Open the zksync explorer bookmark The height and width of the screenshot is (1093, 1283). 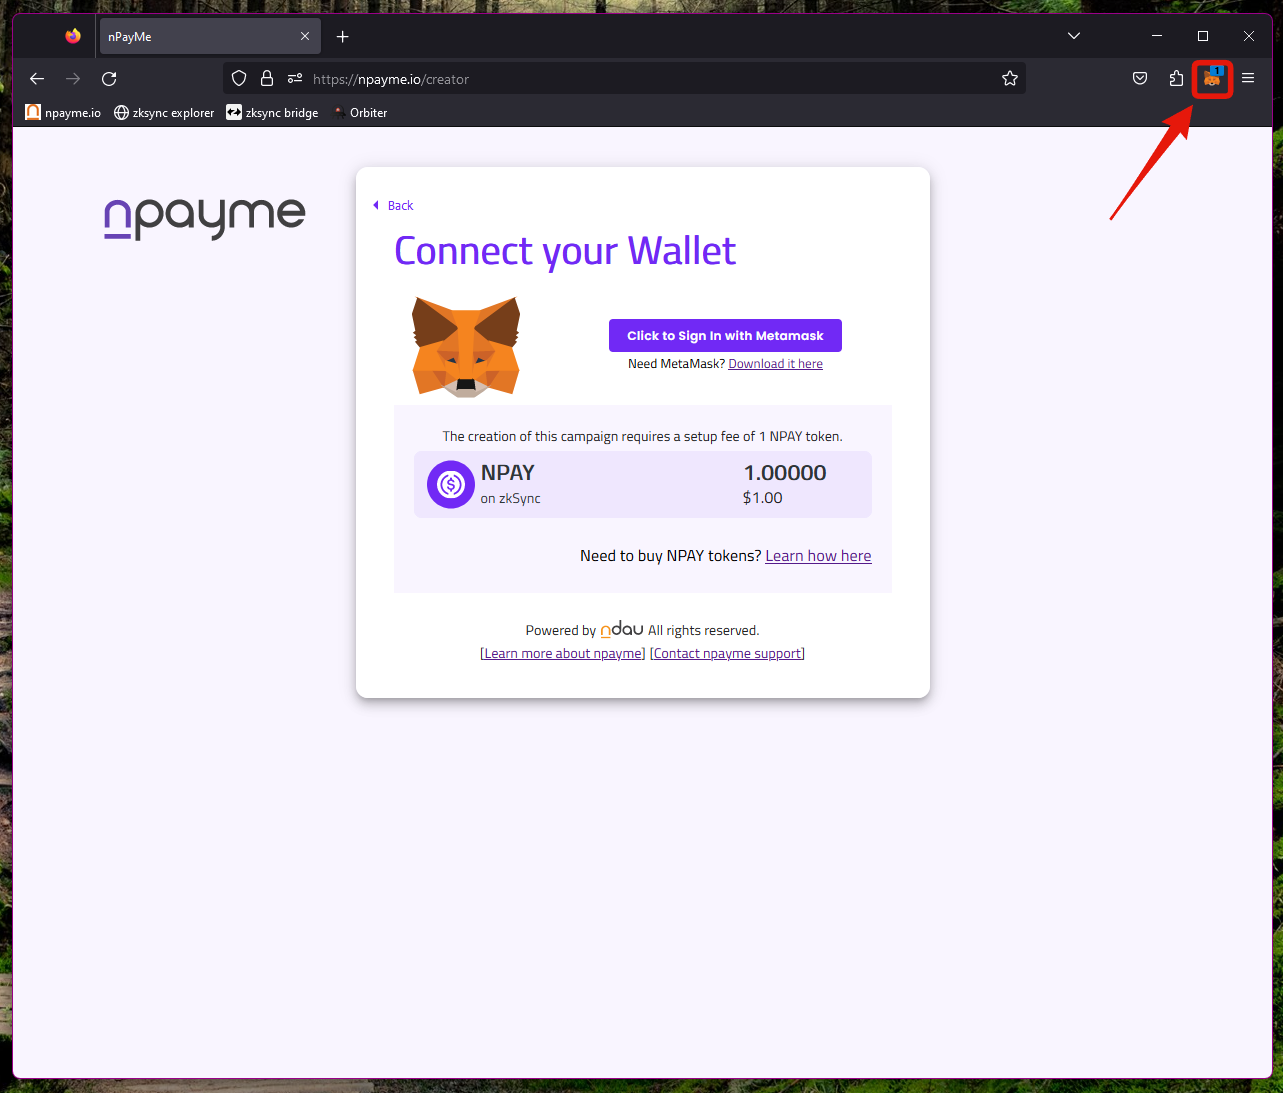tap(164, 112)
